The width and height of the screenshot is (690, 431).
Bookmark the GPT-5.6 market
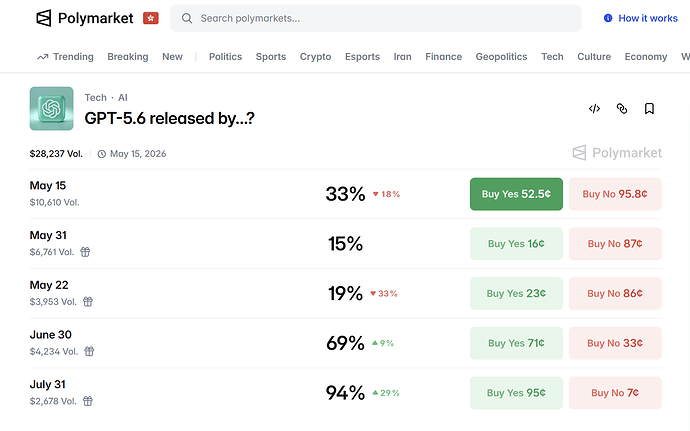tap(649, 108)
